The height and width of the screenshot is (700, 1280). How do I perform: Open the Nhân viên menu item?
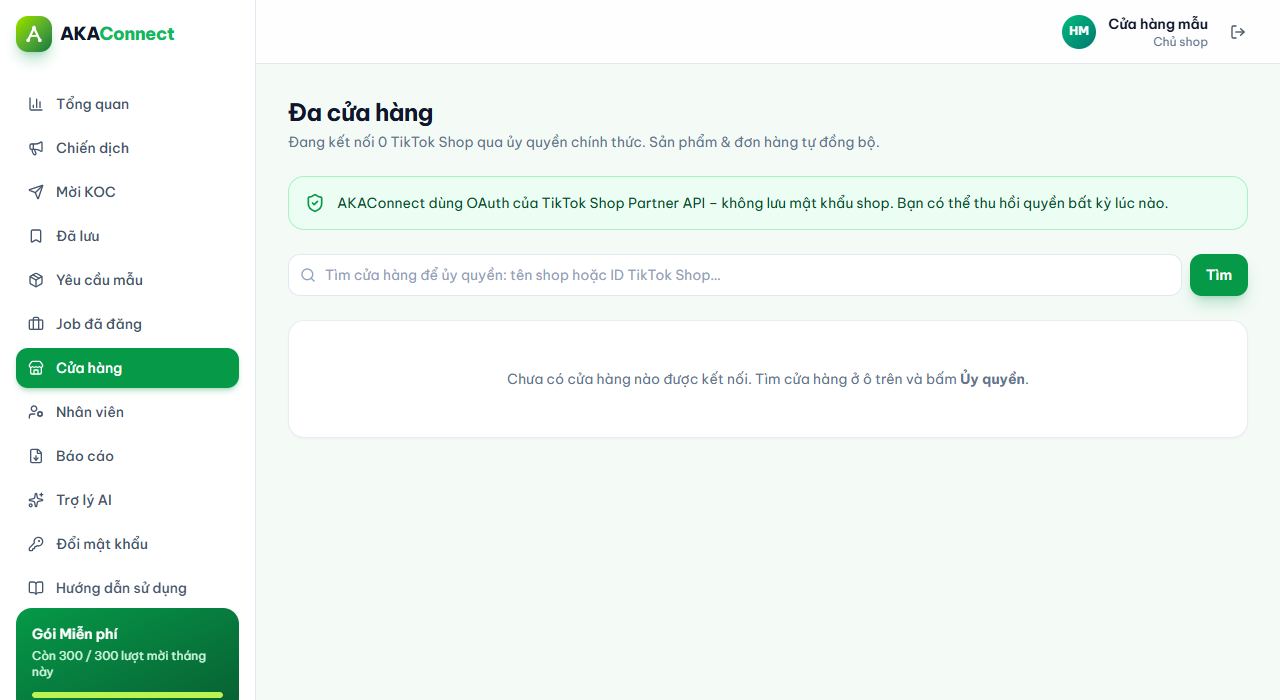tap(127, 412)
